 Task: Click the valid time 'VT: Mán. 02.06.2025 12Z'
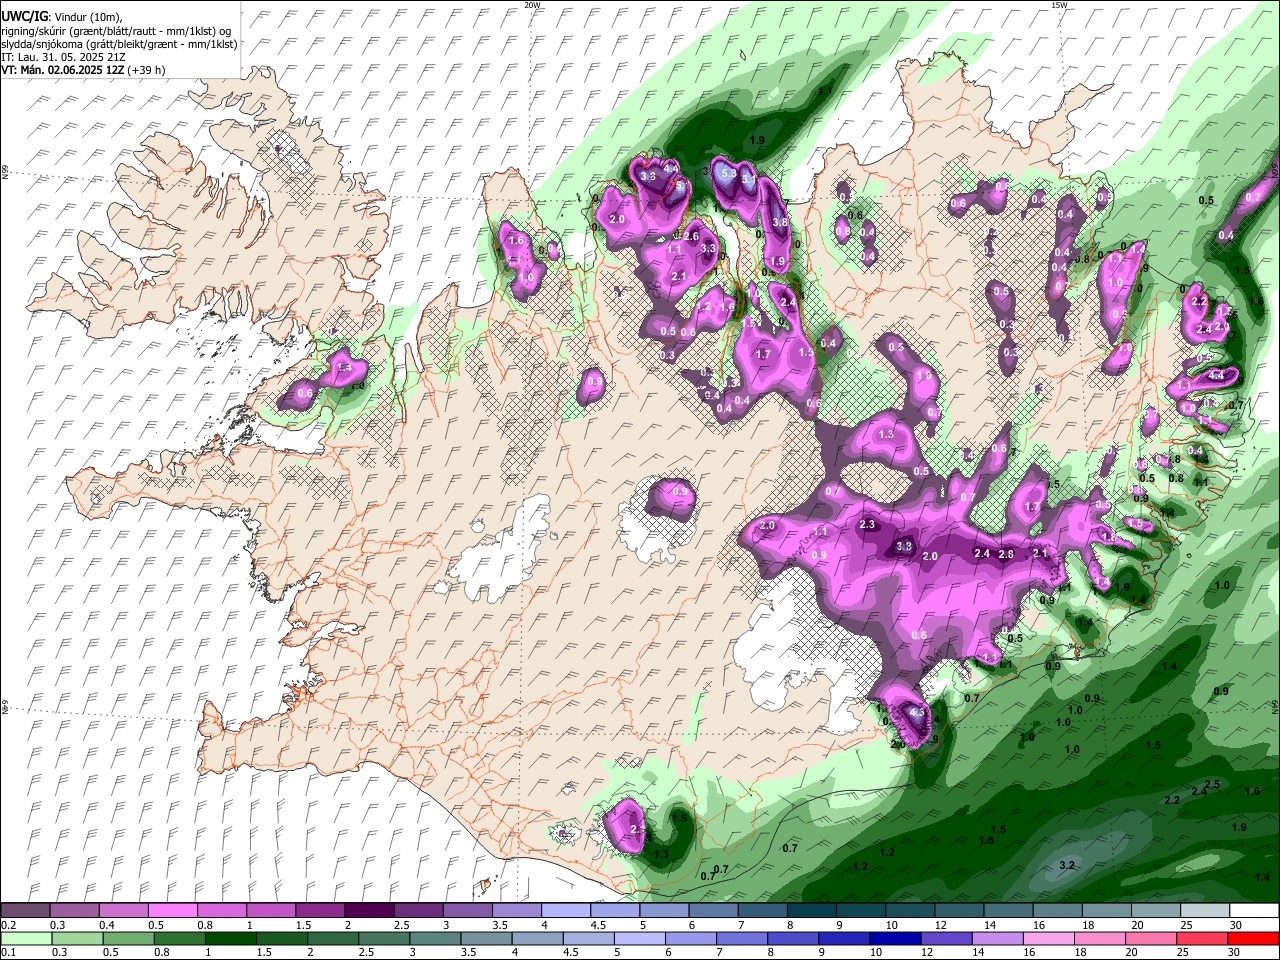(63, 70)
